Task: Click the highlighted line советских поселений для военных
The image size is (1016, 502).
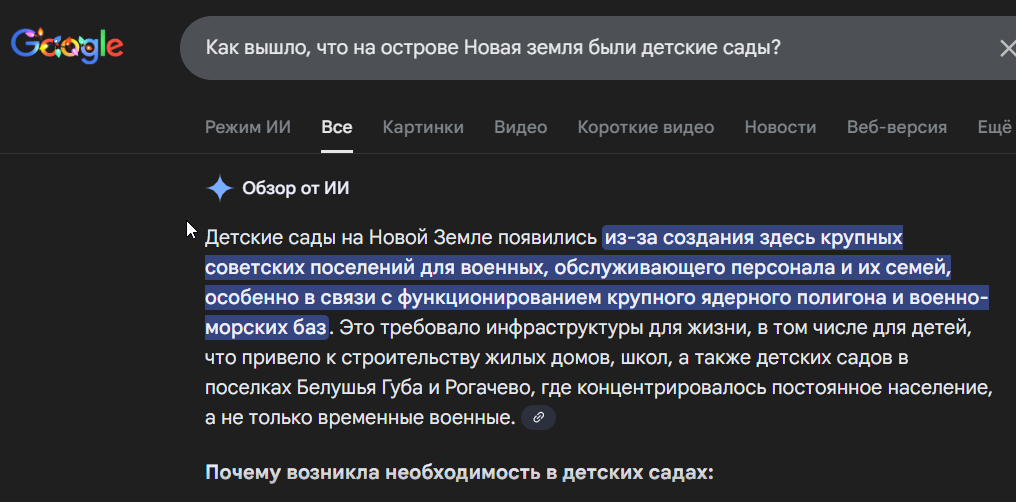Action: coord(376,268)
